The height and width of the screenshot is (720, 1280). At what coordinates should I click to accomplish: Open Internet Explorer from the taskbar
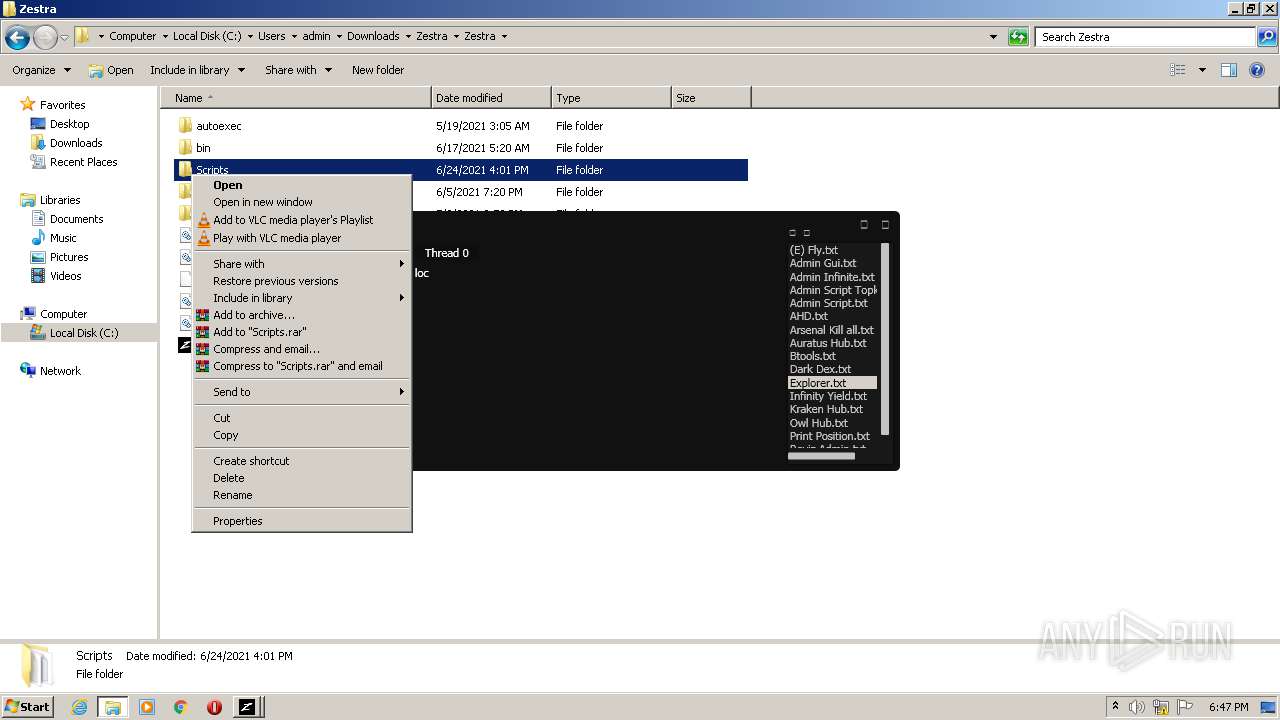coord(80,707)
